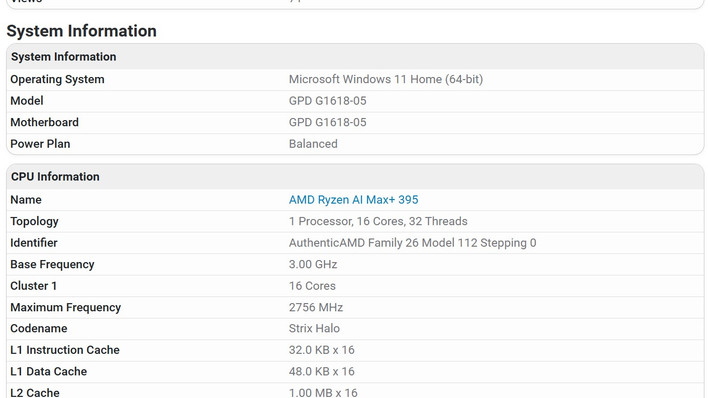Click the 'Codename' row label
This screenshot has width=708, height=398.
(x=39, y=328)
